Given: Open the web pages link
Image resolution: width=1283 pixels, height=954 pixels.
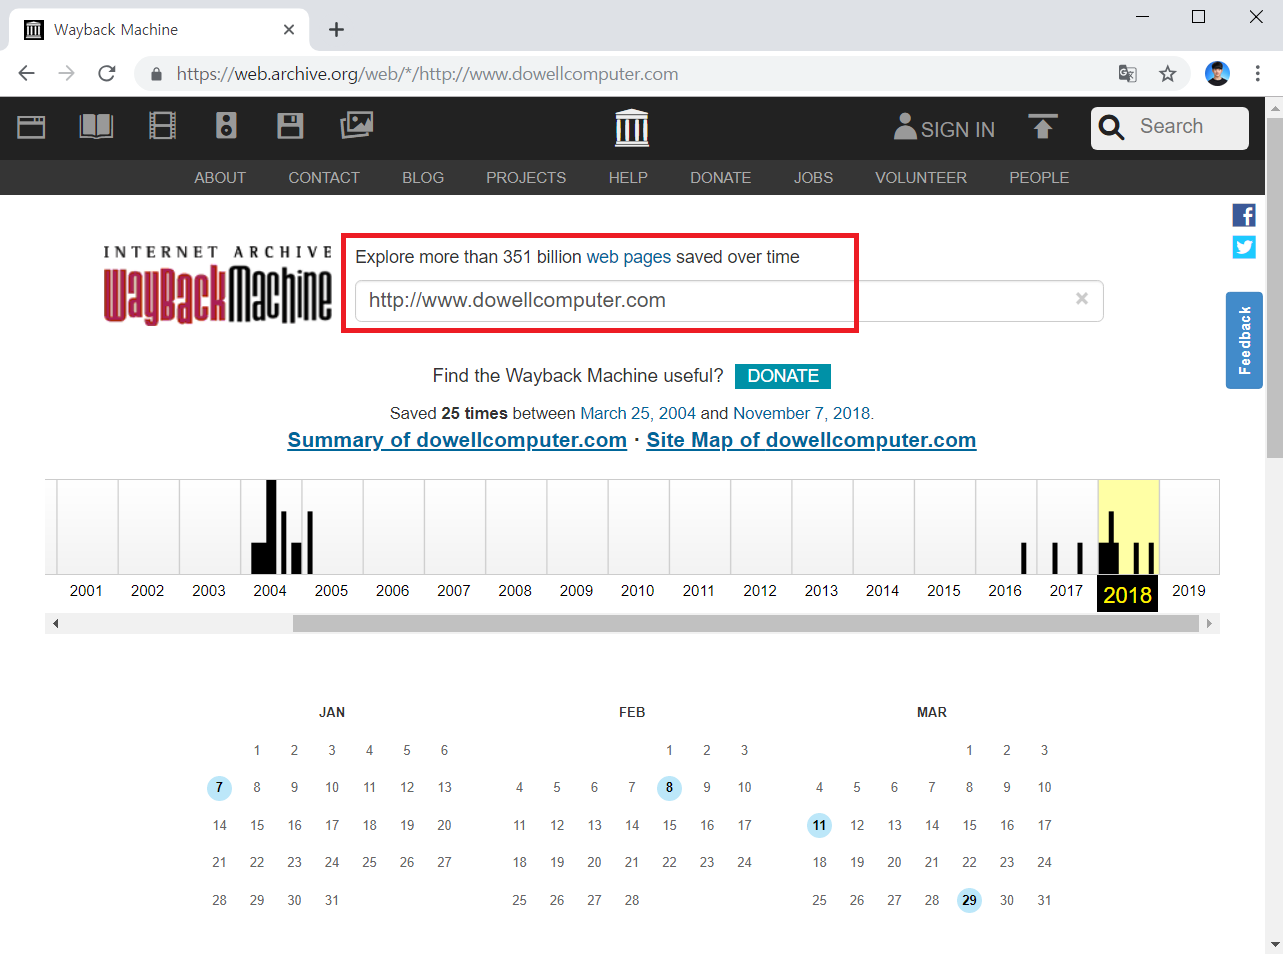Looking at the screenshot, I should (x=629, y=257).
